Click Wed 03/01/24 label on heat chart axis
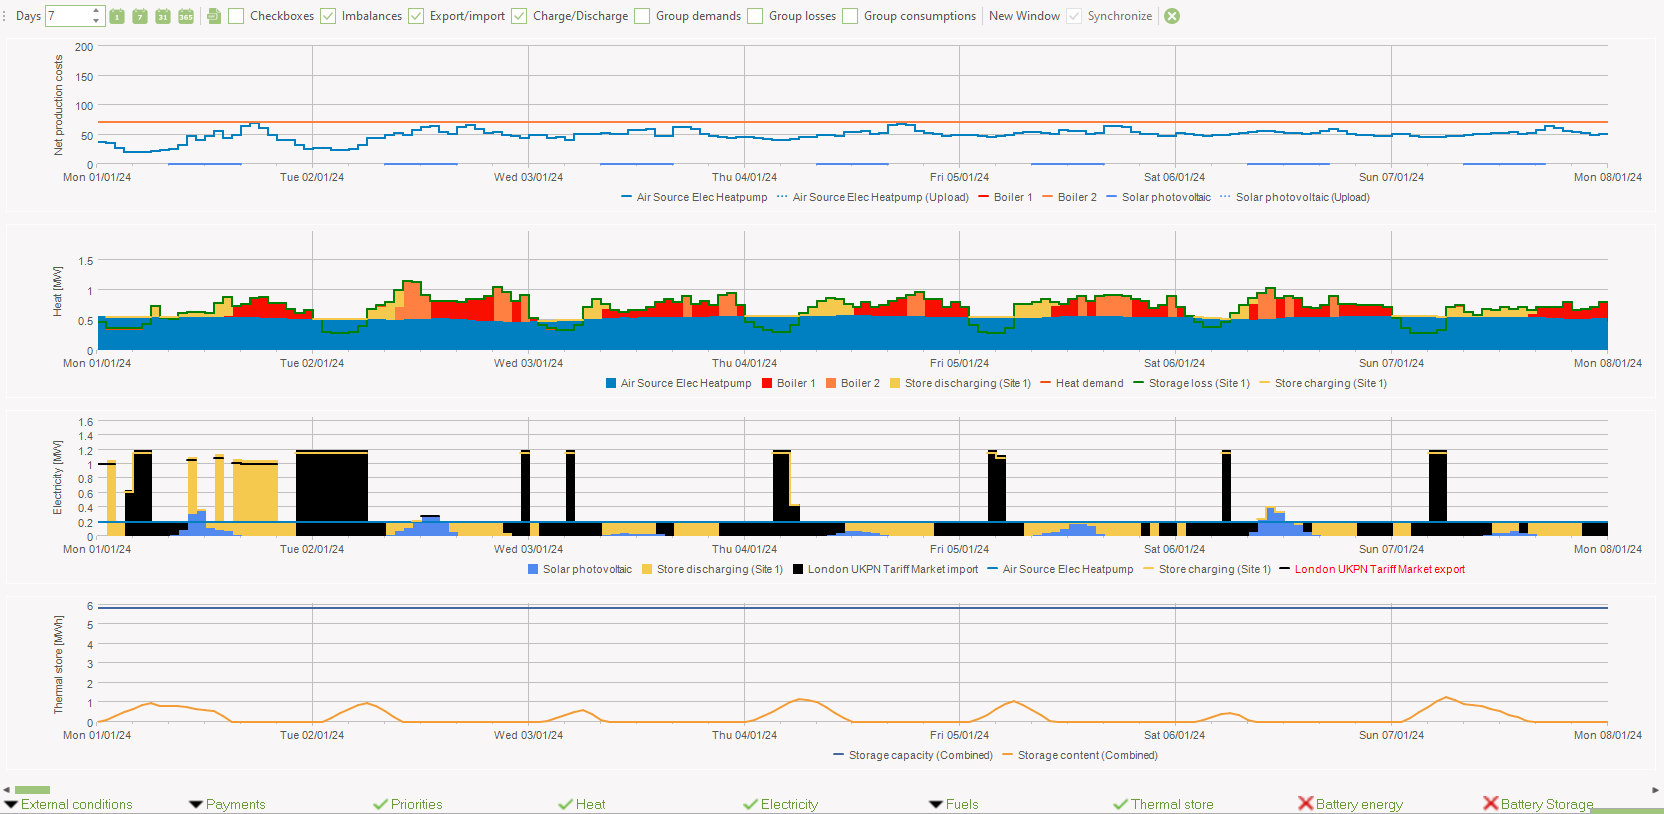 point(528,363)
